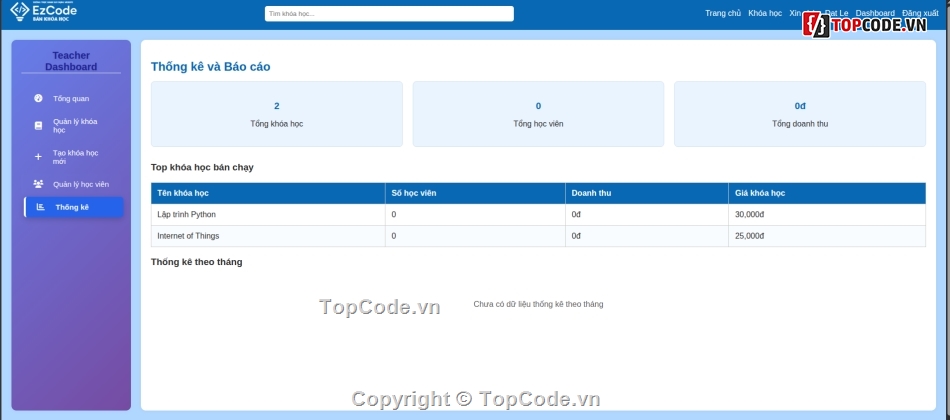Select the Thống kê sidebar item
Image resolution: width=950 pixels, height=420 pixels.
click(74, 207)
